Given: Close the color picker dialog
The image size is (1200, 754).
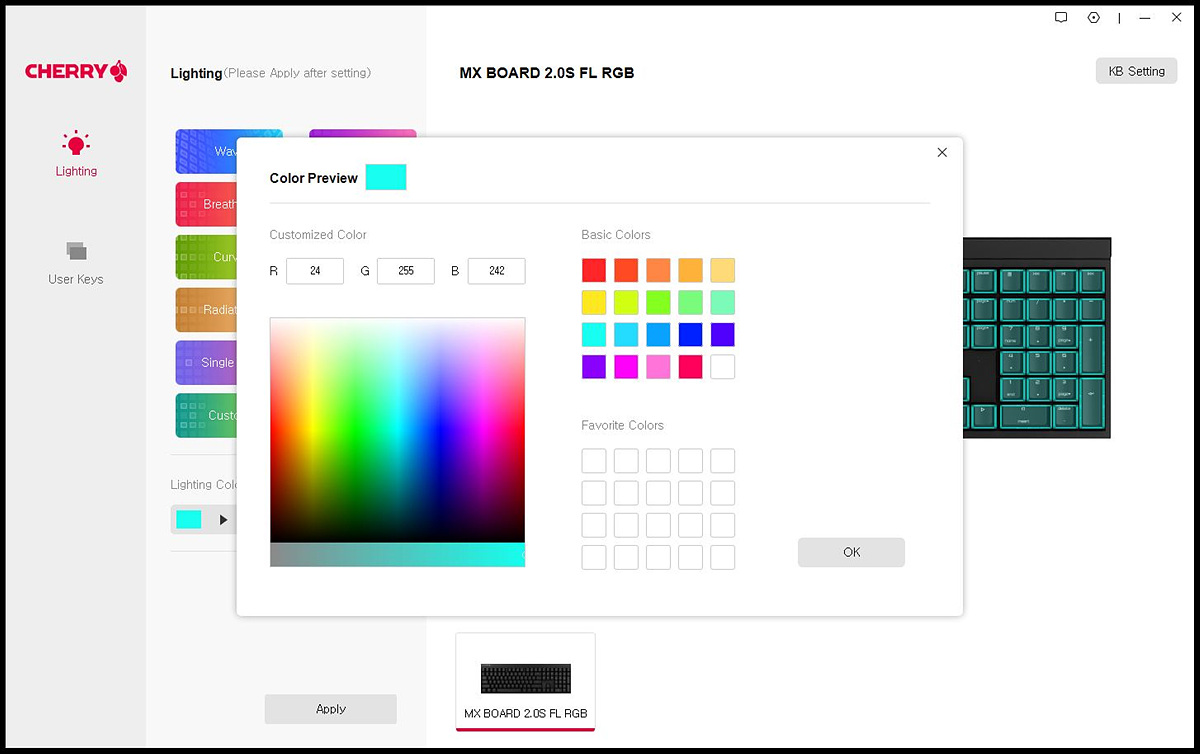Looking at the screenshot, I should coord(942,152).
